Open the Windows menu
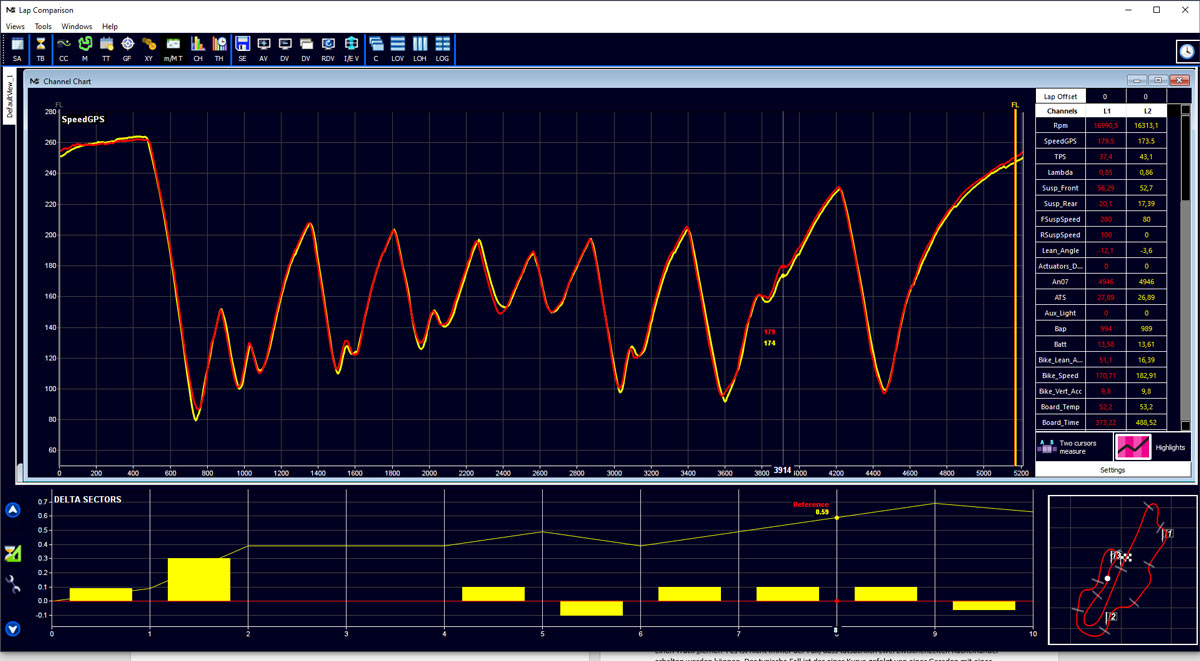 76,26
